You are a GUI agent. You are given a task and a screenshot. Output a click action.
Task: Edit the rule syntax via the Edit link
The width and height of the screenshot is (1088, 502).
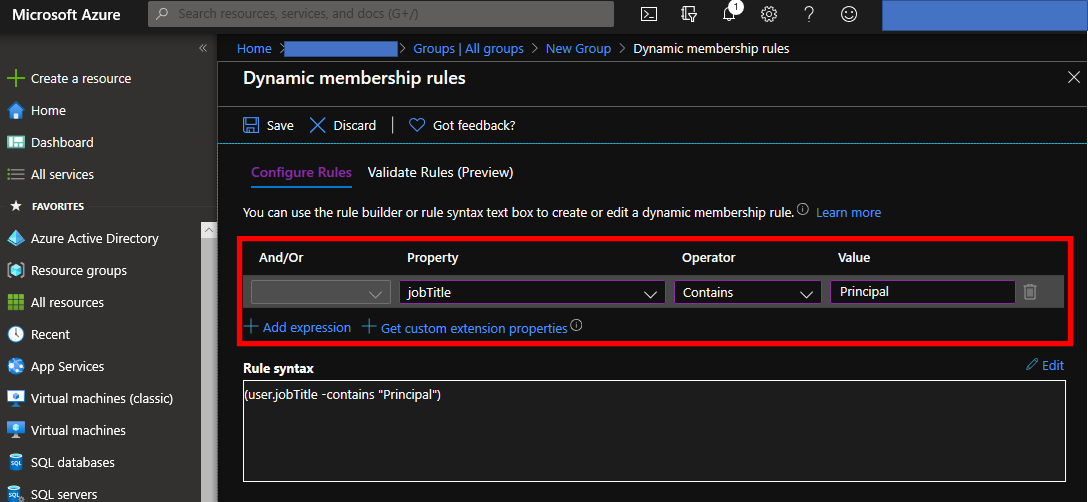(1045, 365)
